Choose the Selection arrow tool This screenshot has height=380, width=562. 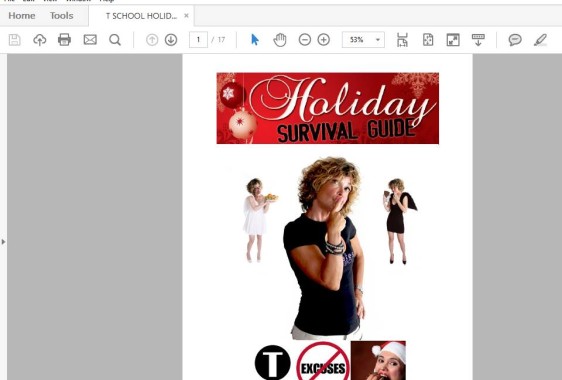(255, 40)
